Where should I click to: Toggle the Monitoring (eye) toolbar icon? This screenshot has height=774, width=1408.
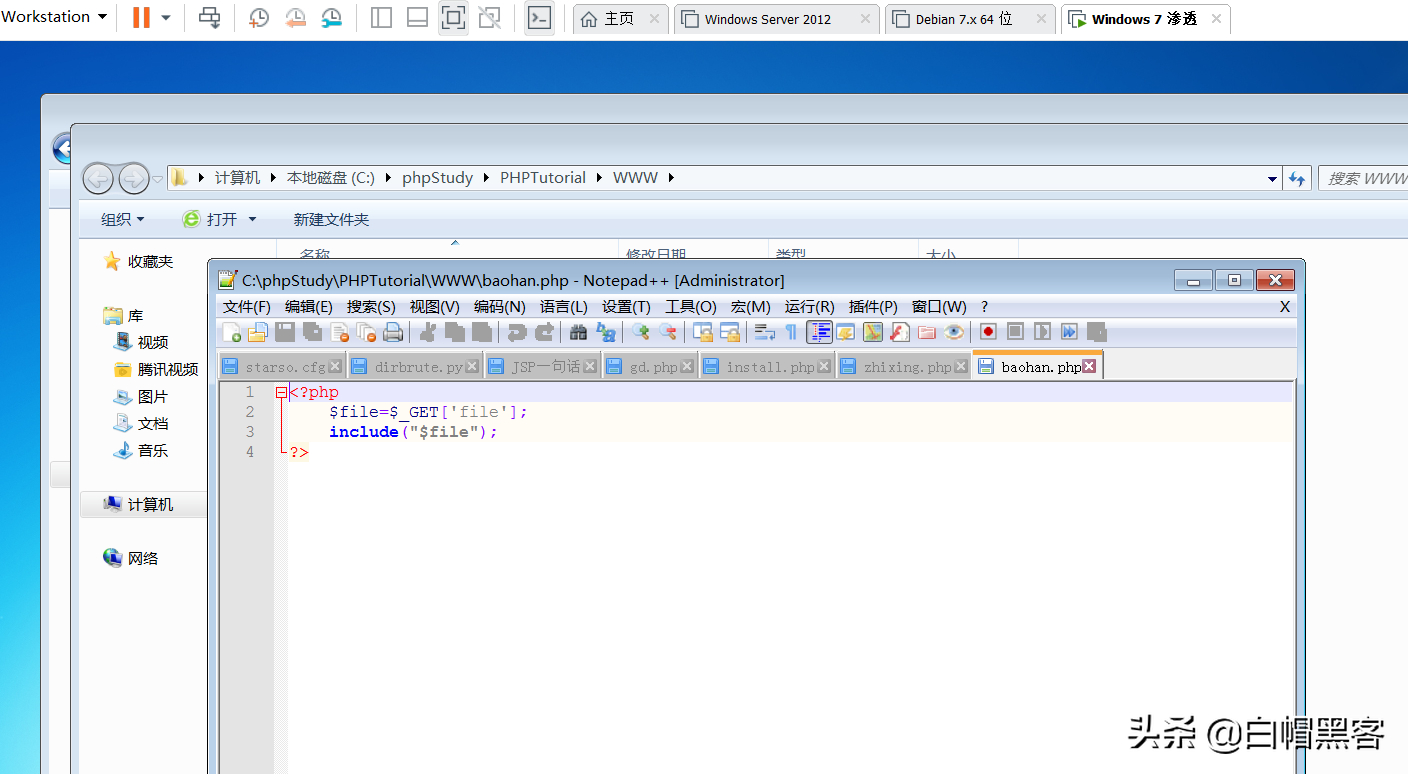954,332
